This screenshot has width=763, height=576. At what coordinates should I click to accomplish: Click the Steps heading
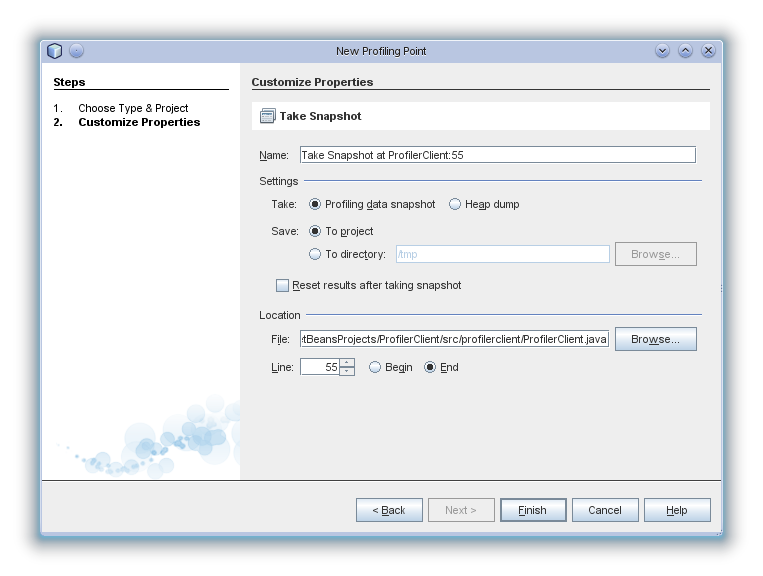coord(69,82)
